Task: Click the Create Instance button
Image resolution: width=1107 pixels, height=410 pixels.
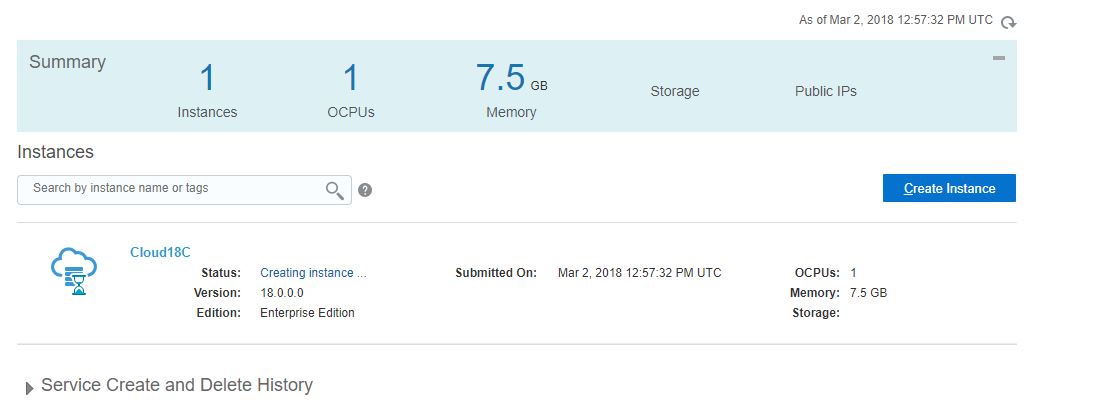Action: coord(949,188)
